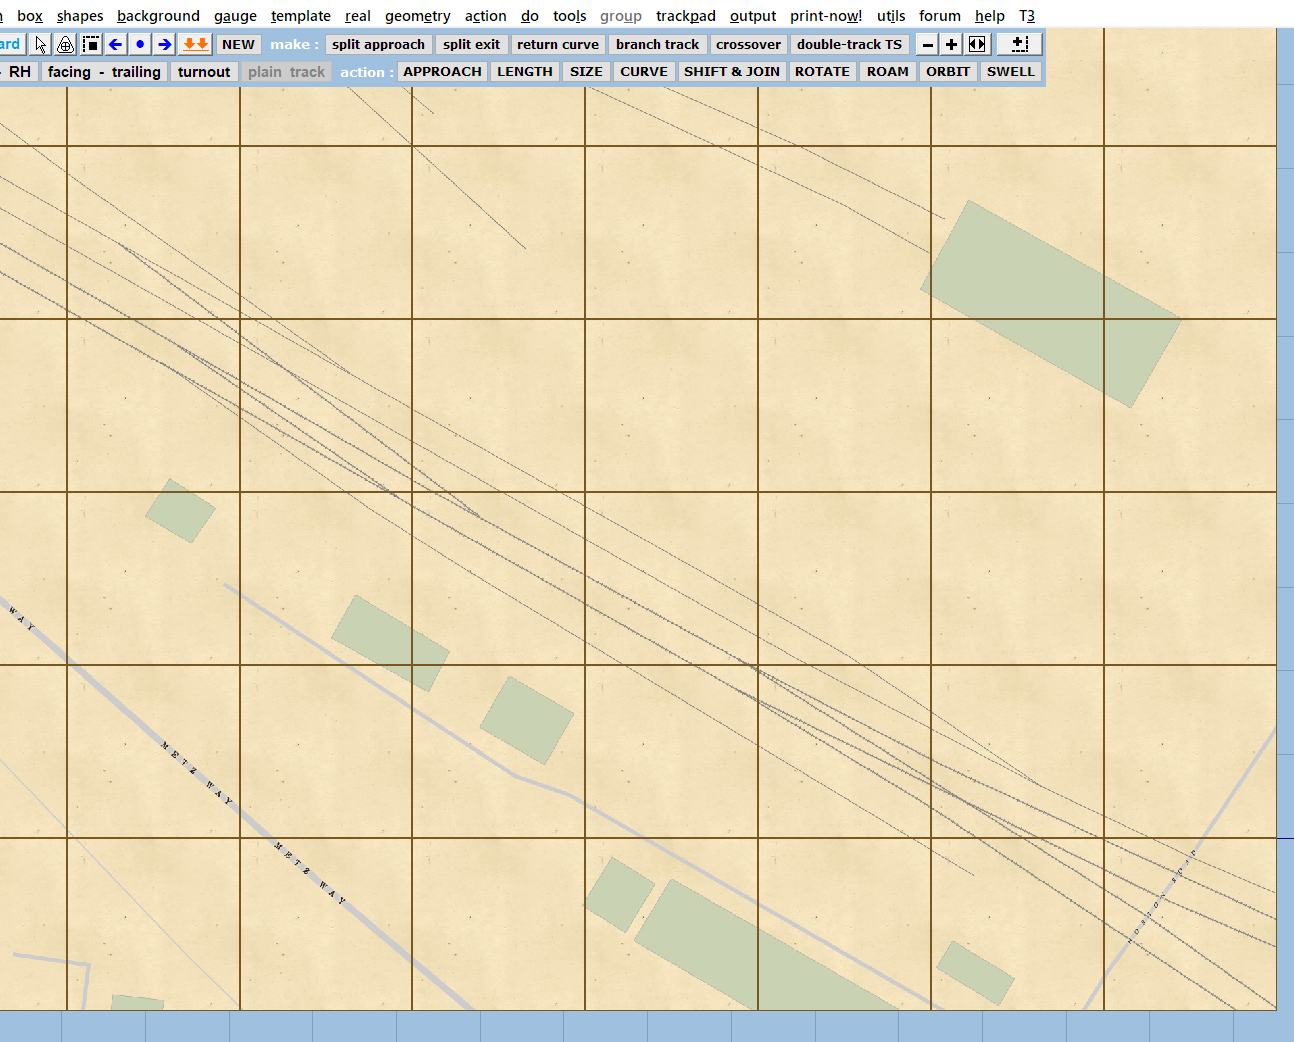The image size is (1294, 1042).
Task: Click the orange double down-arrow icon
Action: tap(196, 44)
